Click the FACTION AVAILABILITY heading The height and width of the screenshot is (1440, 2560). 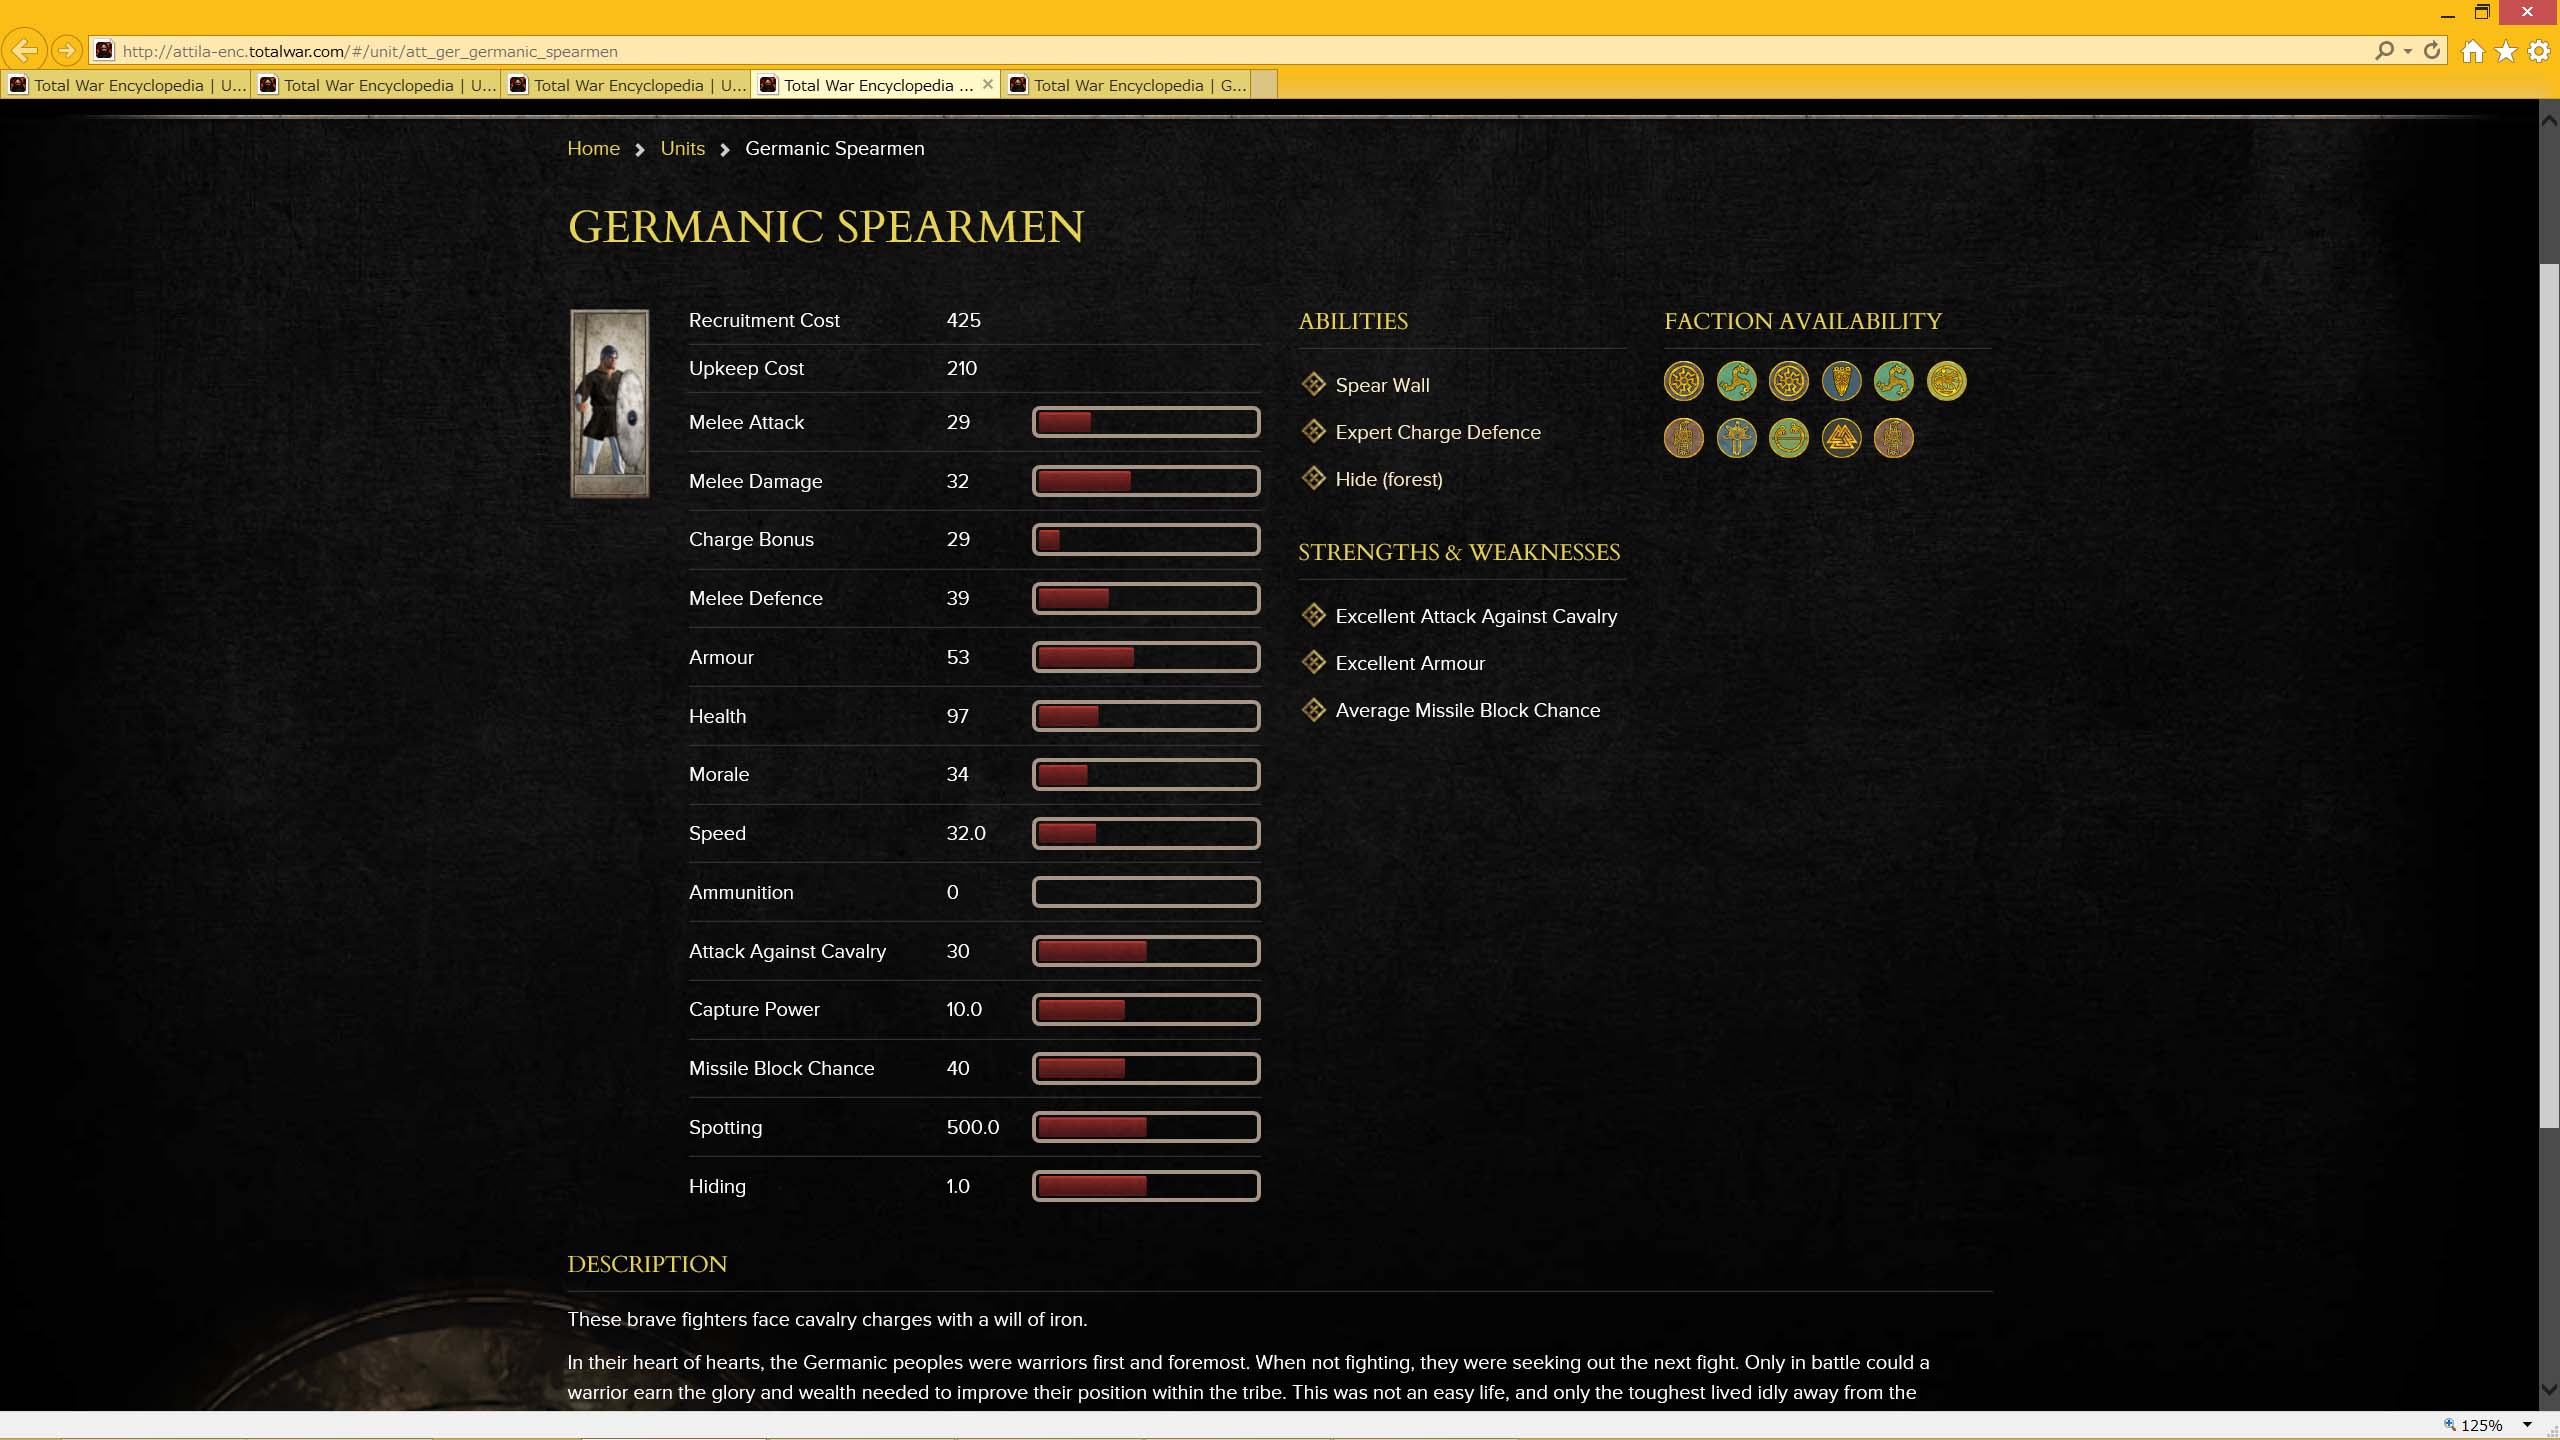click(x=1803, y=321)
